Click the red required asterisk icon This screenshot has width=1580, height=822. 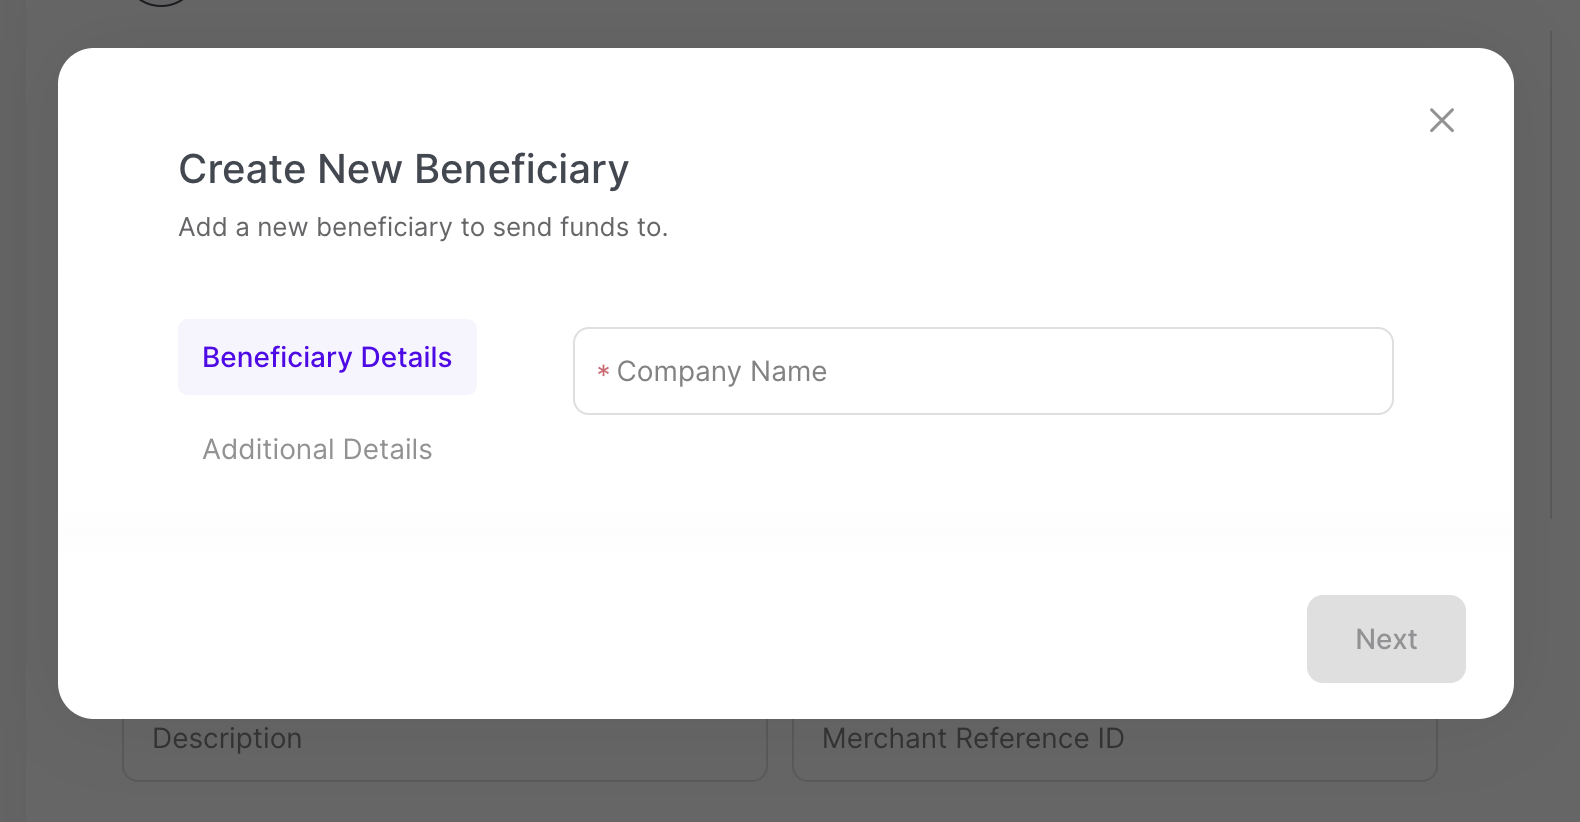tap(603, 372)
